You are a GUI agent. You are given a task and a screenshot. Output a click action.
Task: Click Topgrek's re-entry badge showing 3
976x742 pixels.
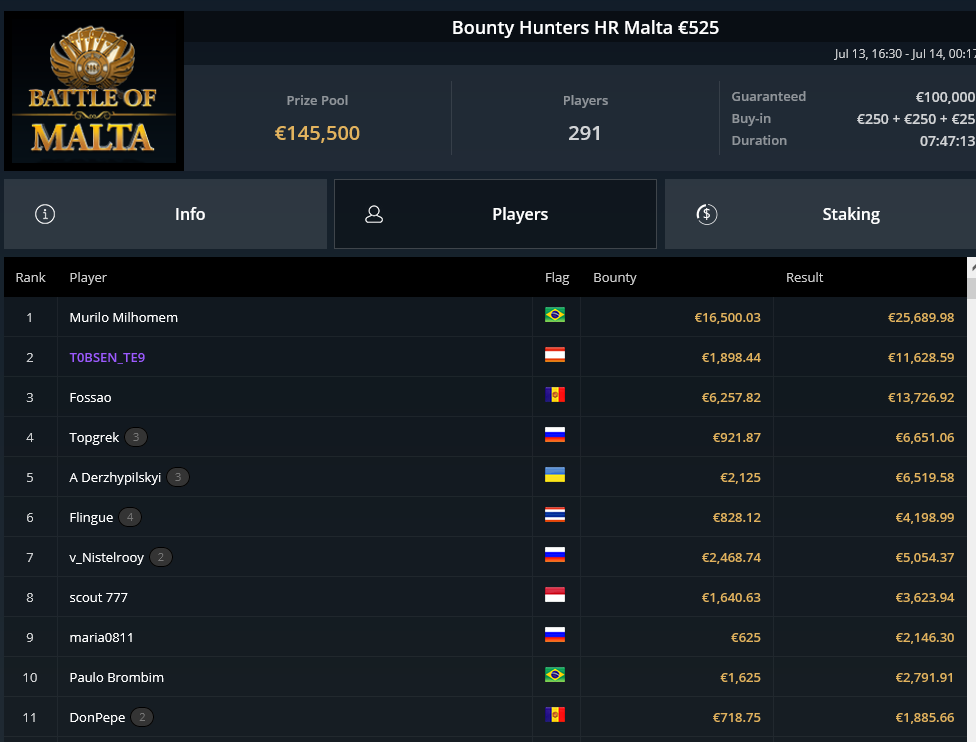click(x=136, y=437)
